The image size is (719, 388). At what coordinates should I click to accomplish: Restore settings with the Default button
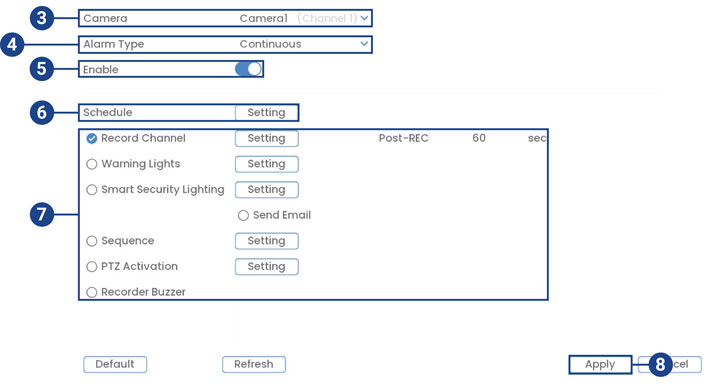coord(115,364)
